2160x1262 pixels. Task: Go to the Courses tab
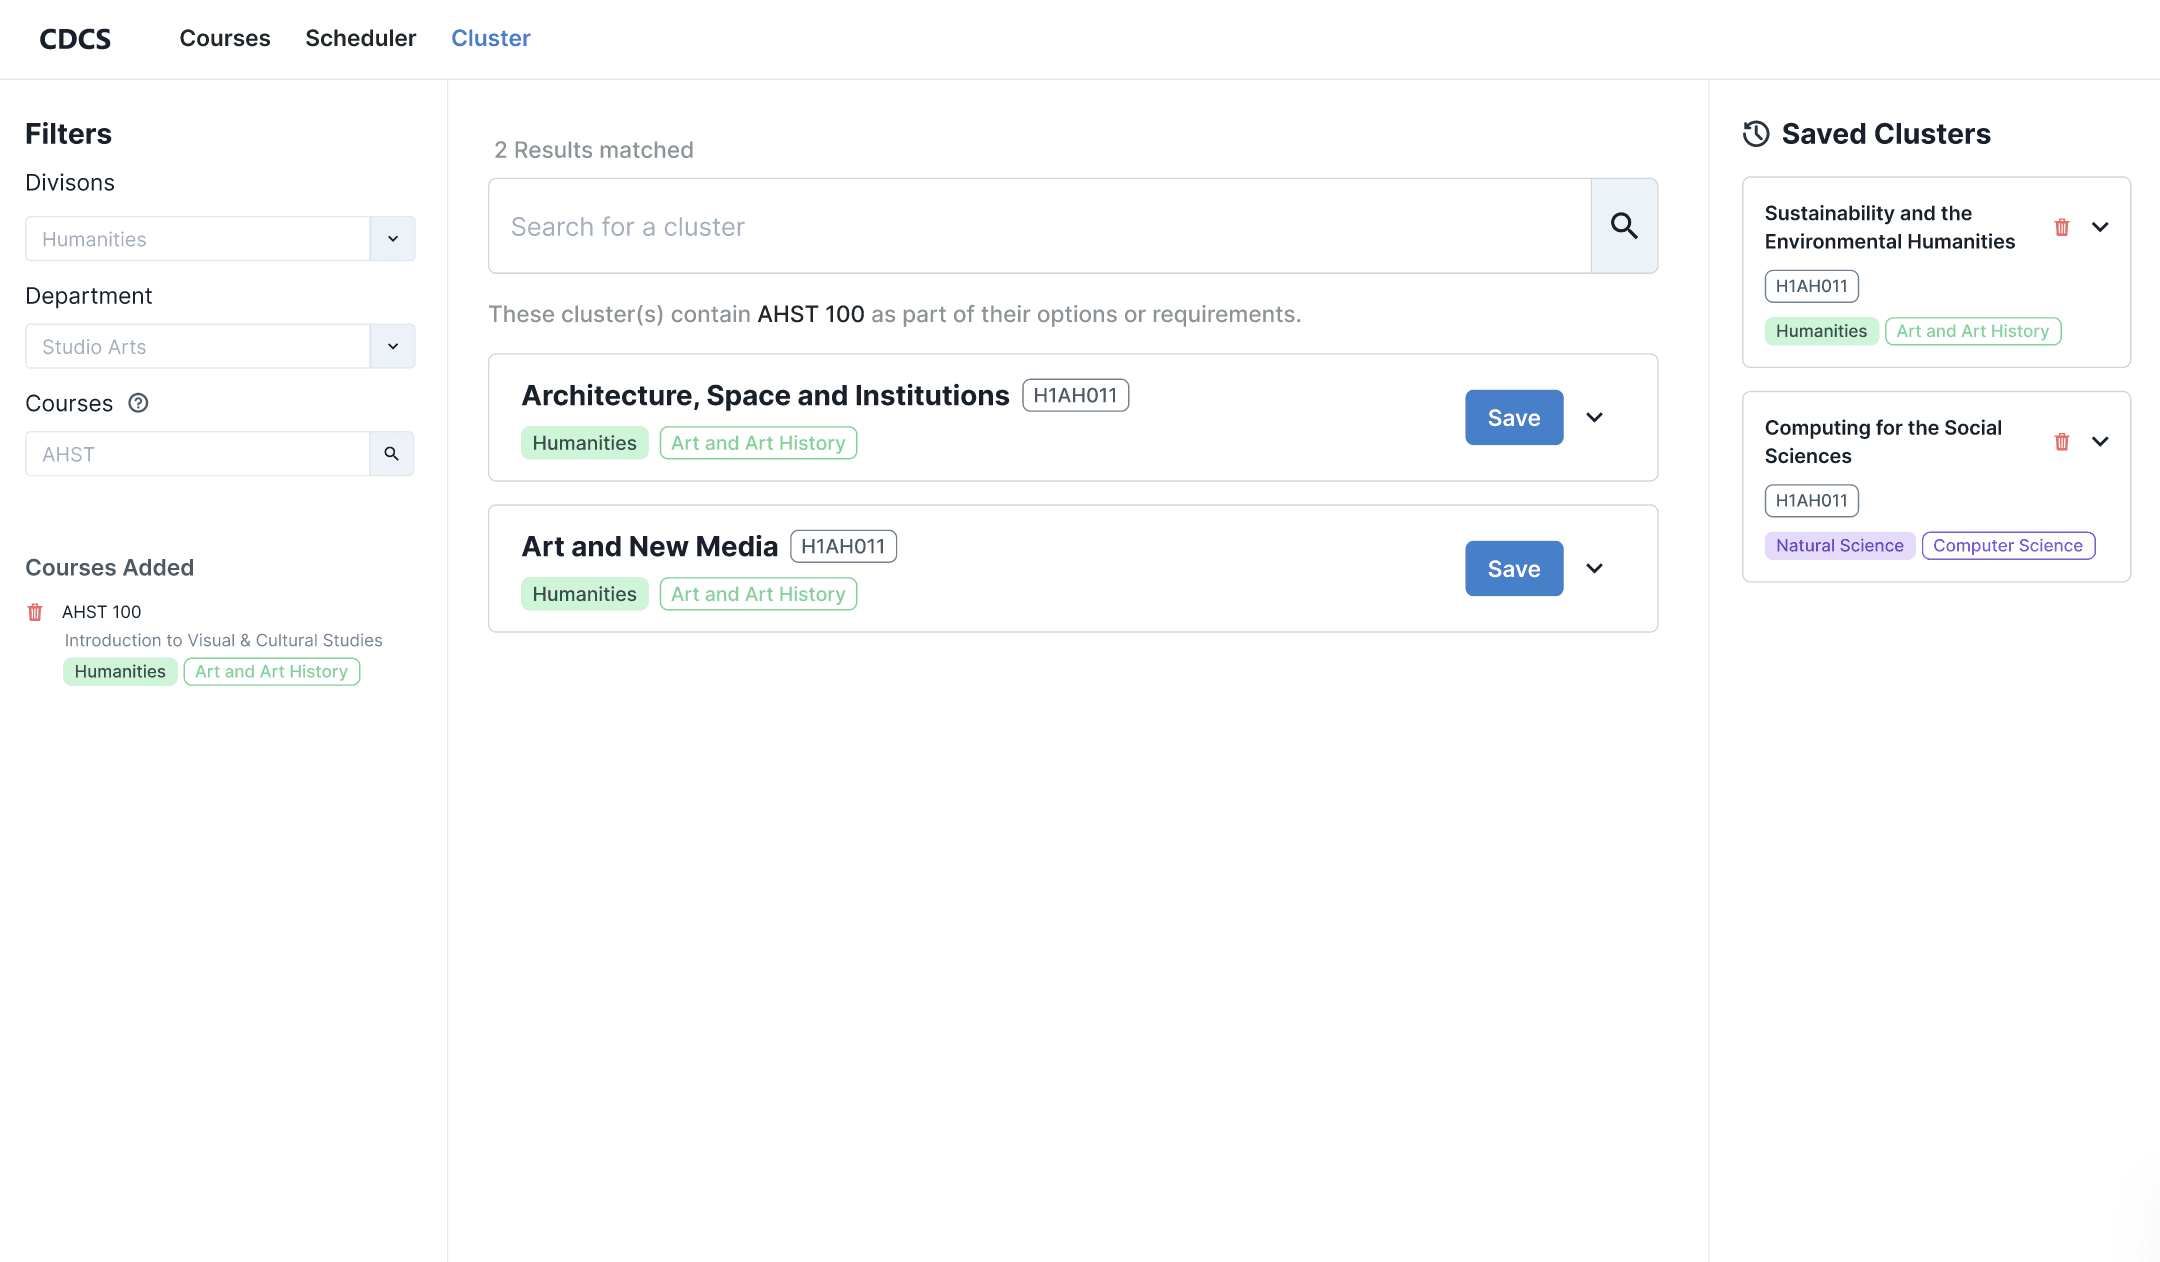tap(225, 38)
